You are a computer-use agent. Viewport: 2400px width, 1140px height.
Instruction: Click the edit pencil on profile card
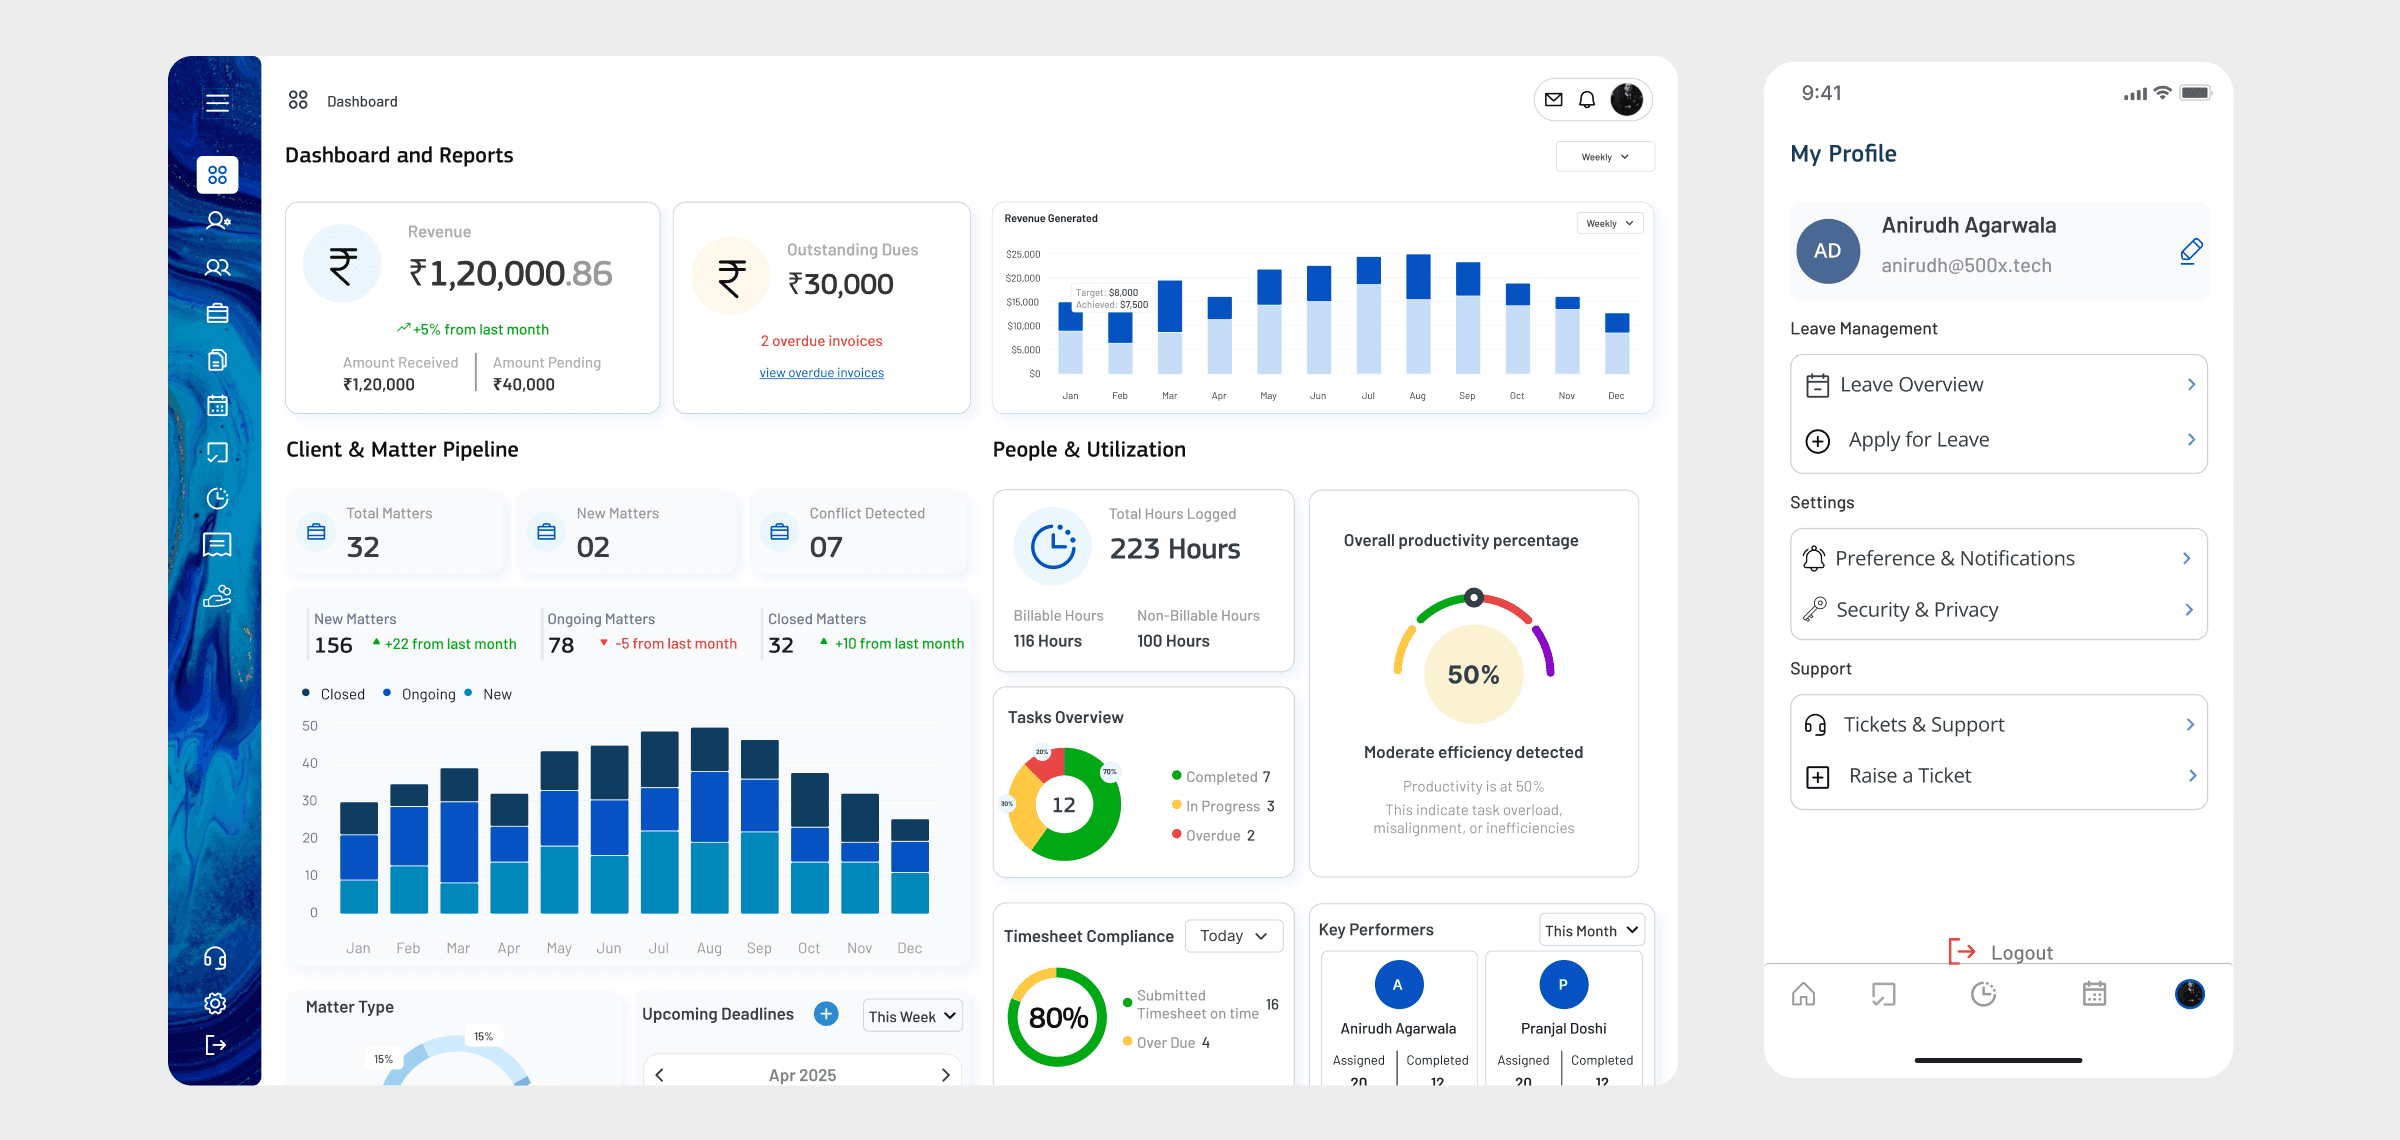point(2190,251)
